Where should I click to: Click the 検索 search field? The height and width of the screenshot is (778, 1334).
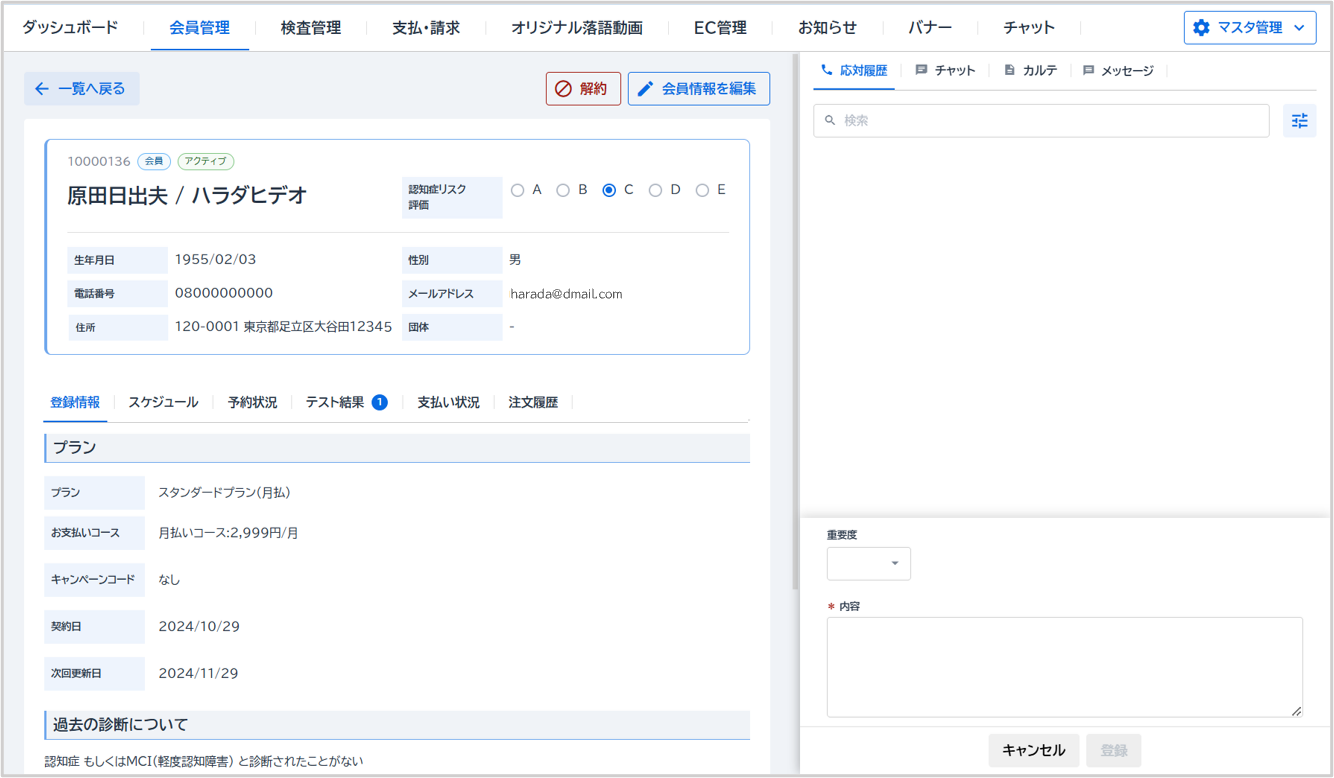point(1041,121)
